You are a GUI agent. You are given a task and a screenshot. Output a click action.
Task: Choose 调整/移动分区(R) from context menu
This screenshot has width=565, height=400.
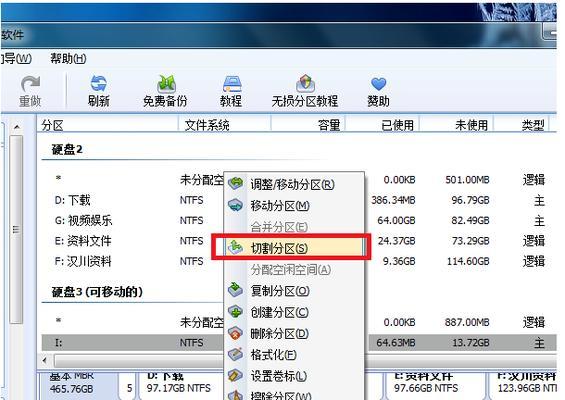294,184
